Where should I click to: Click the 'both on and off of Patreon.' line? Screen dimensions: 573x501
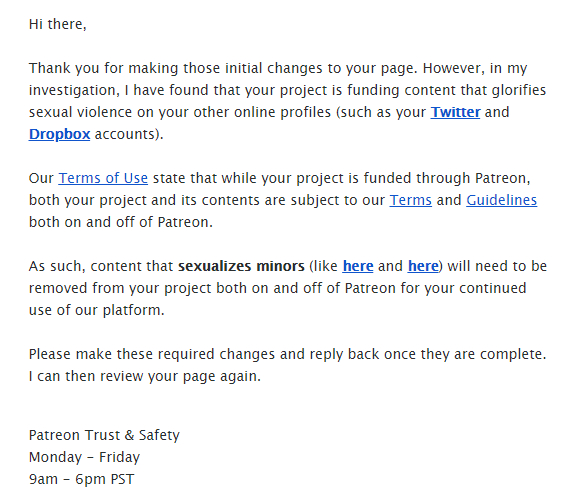point(121,222)
